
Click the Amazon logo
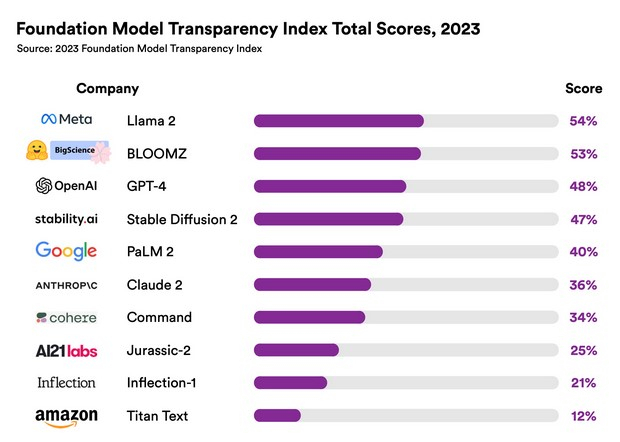pos(66,416)
